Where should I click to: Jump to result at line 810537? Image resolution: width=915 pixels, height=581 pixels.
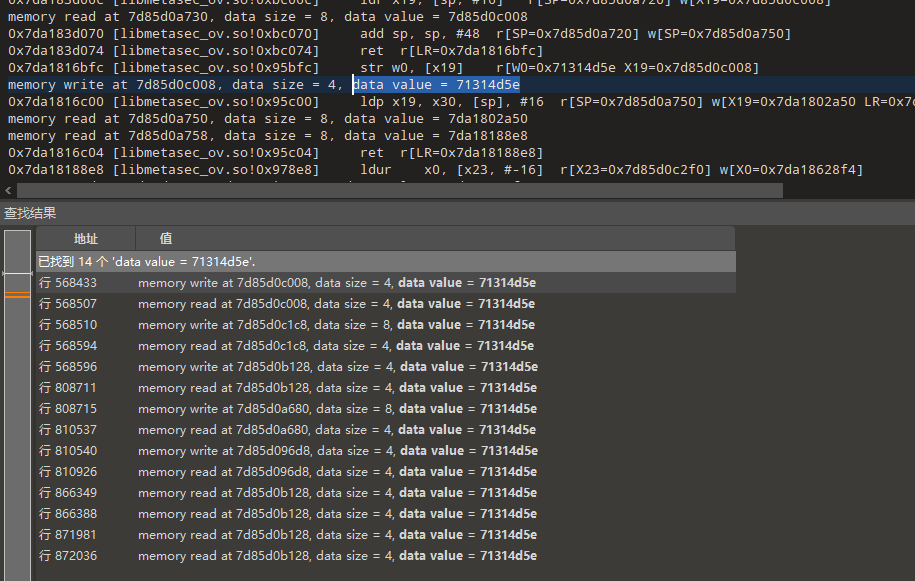(x=68, y=430)
